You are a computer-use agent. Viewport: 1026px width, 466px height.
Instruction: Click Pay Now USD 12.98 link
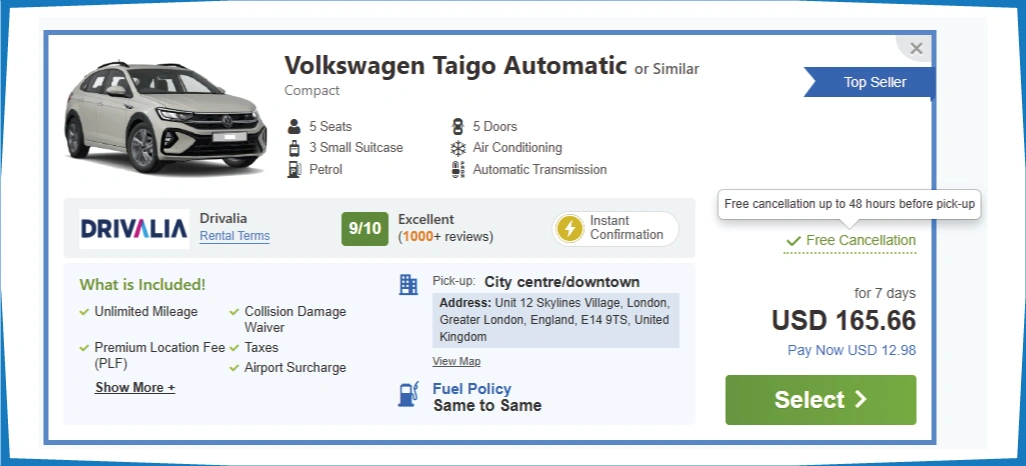pyautogui.click(x=851, y=350)
